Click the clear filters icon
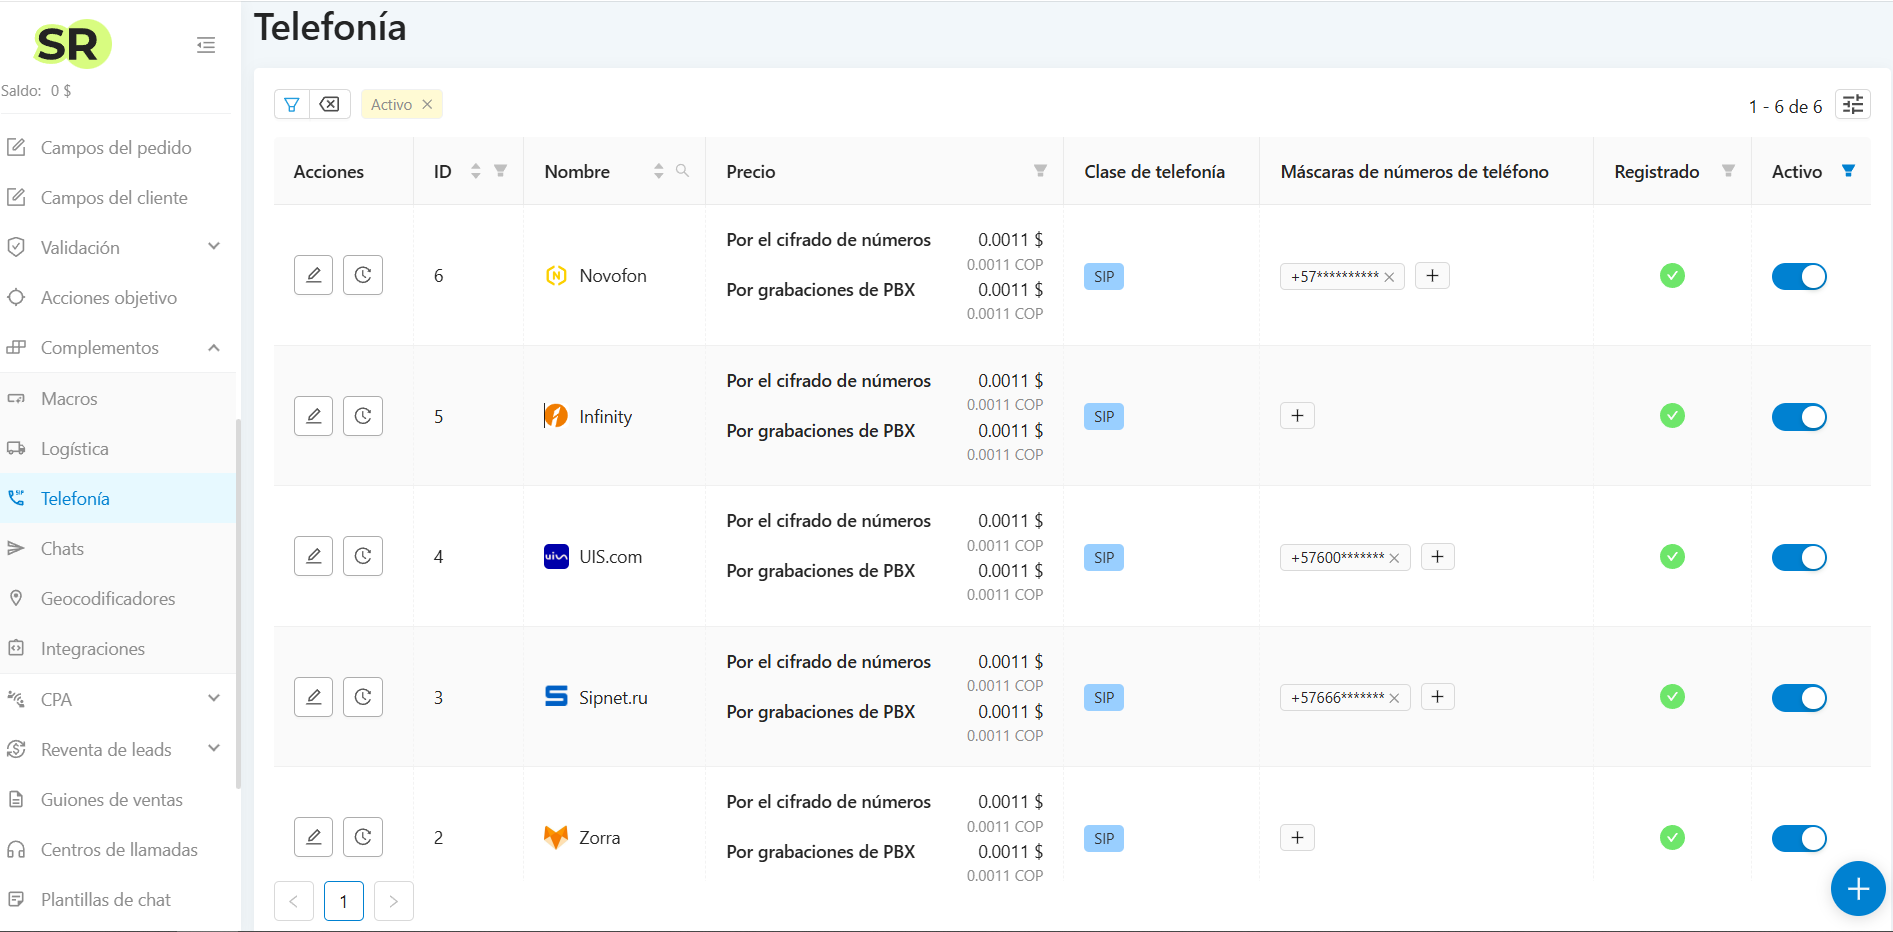 pyautogui.click(x=330, y=104)
